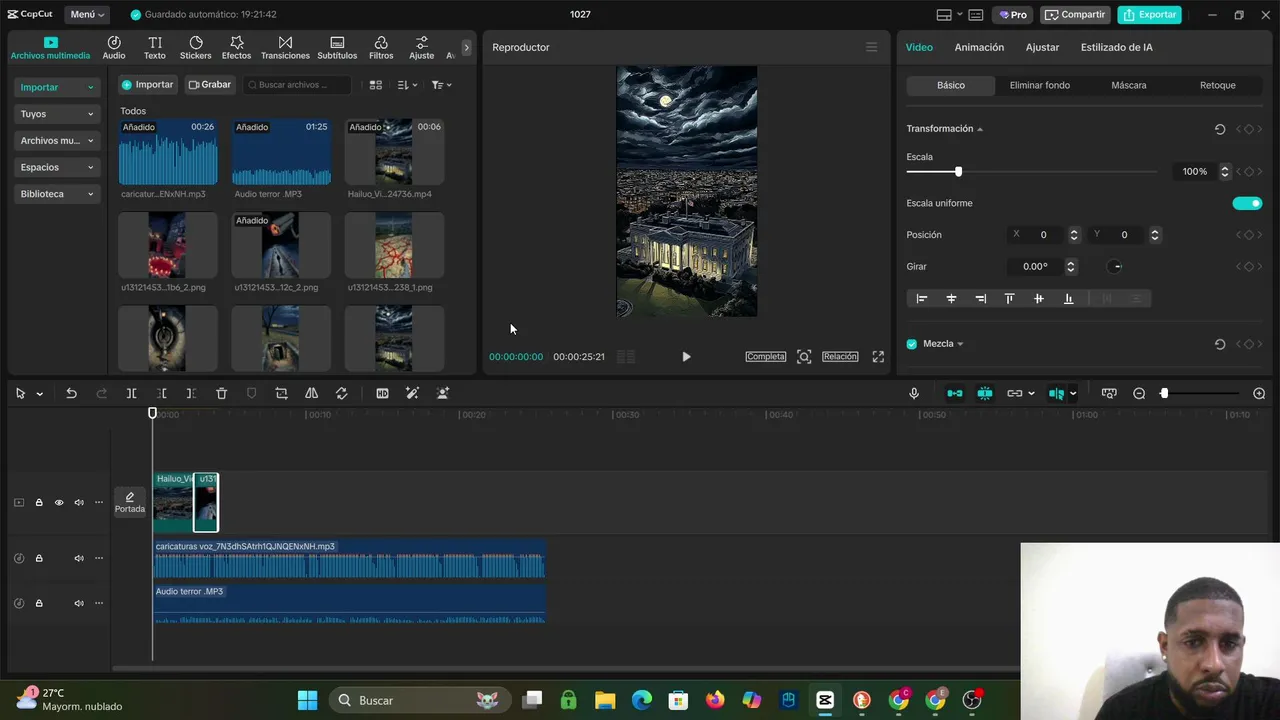Screen dimensions: 1280x720
Task: Click the Exportar button
Action: tap(1149, 15)
